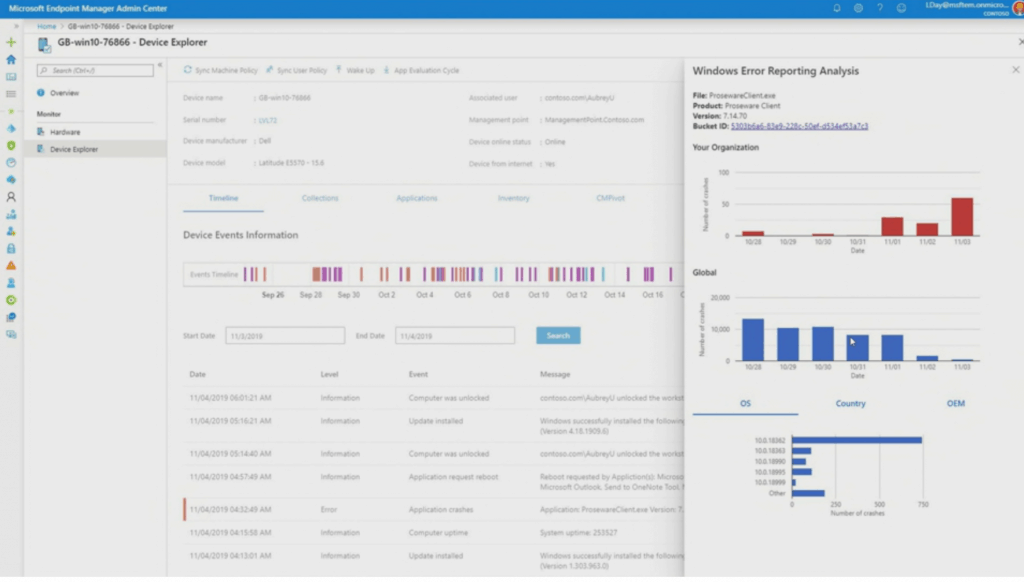The image size is (1024, 582).
Task: Click the blue 10/28 bar in Global chart
Action: [x=753, y=340]
